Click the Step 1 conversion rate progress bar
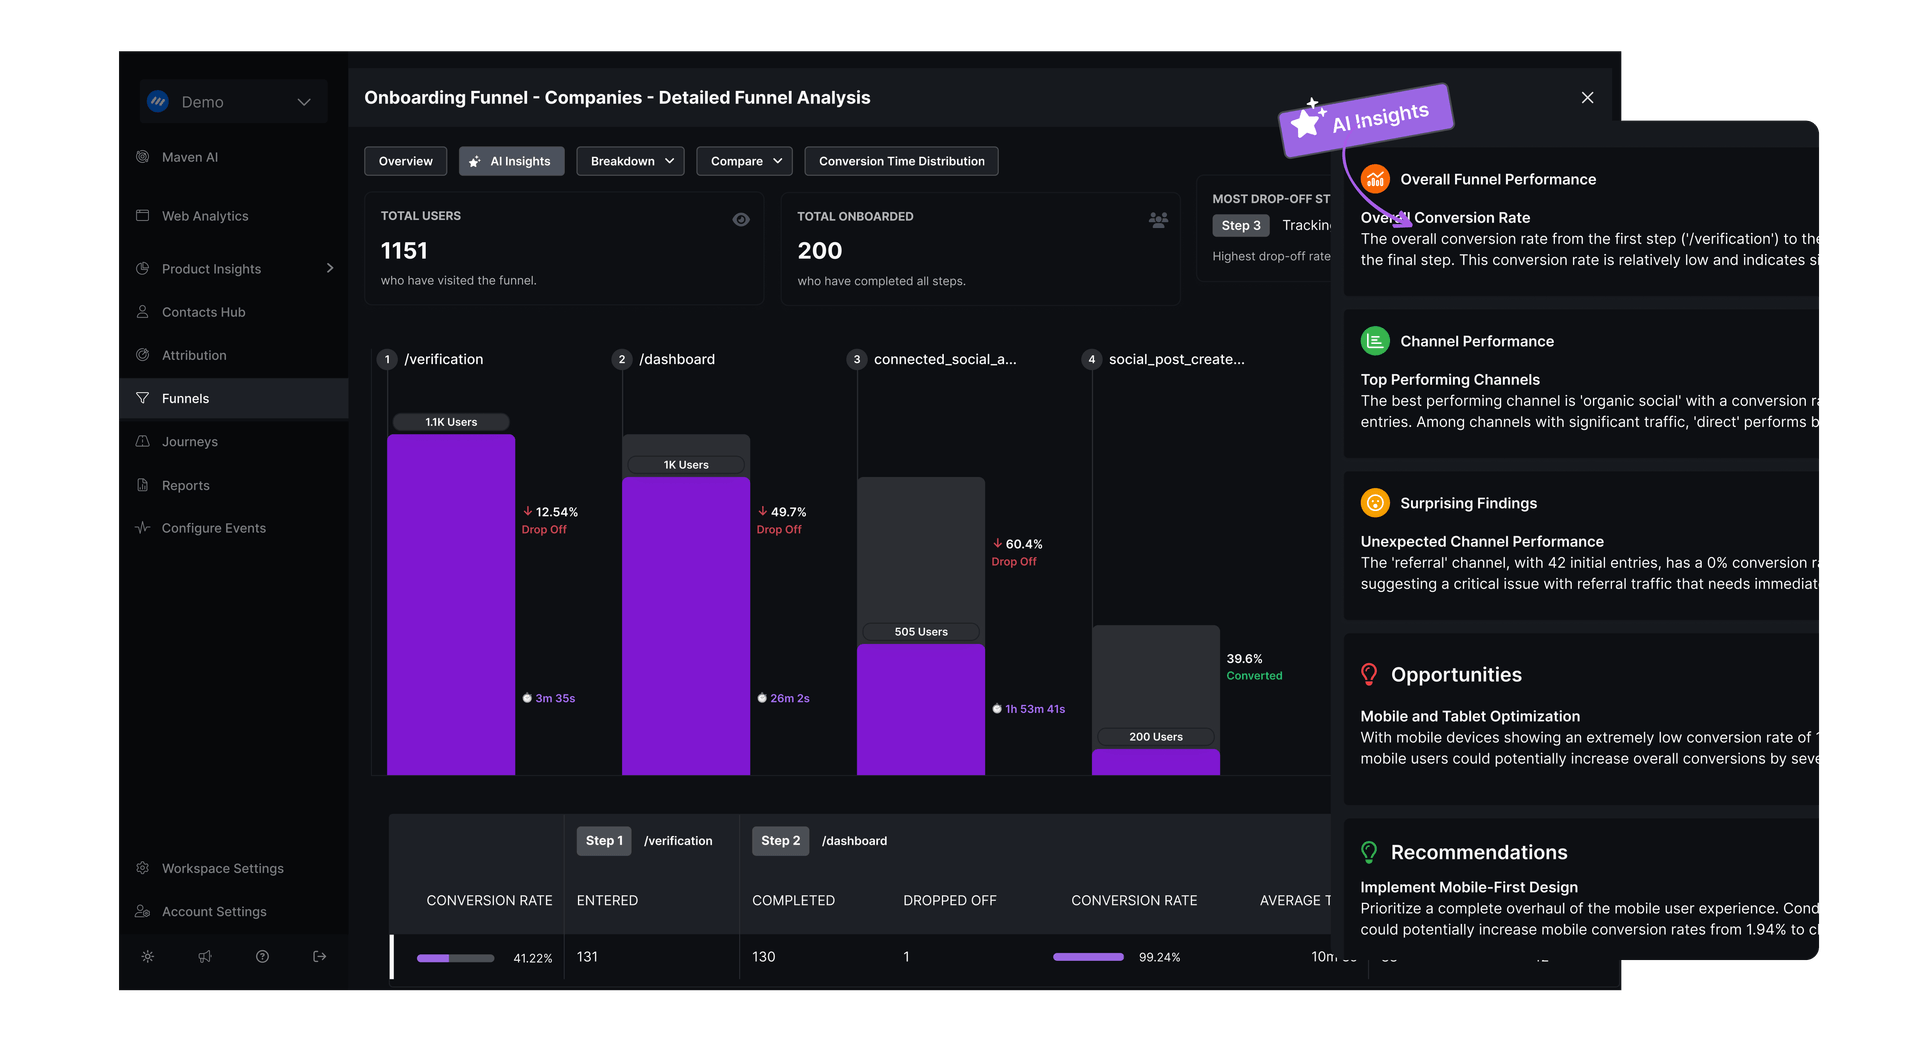The image size is (1920, 1043). click(x=455, y=957)
